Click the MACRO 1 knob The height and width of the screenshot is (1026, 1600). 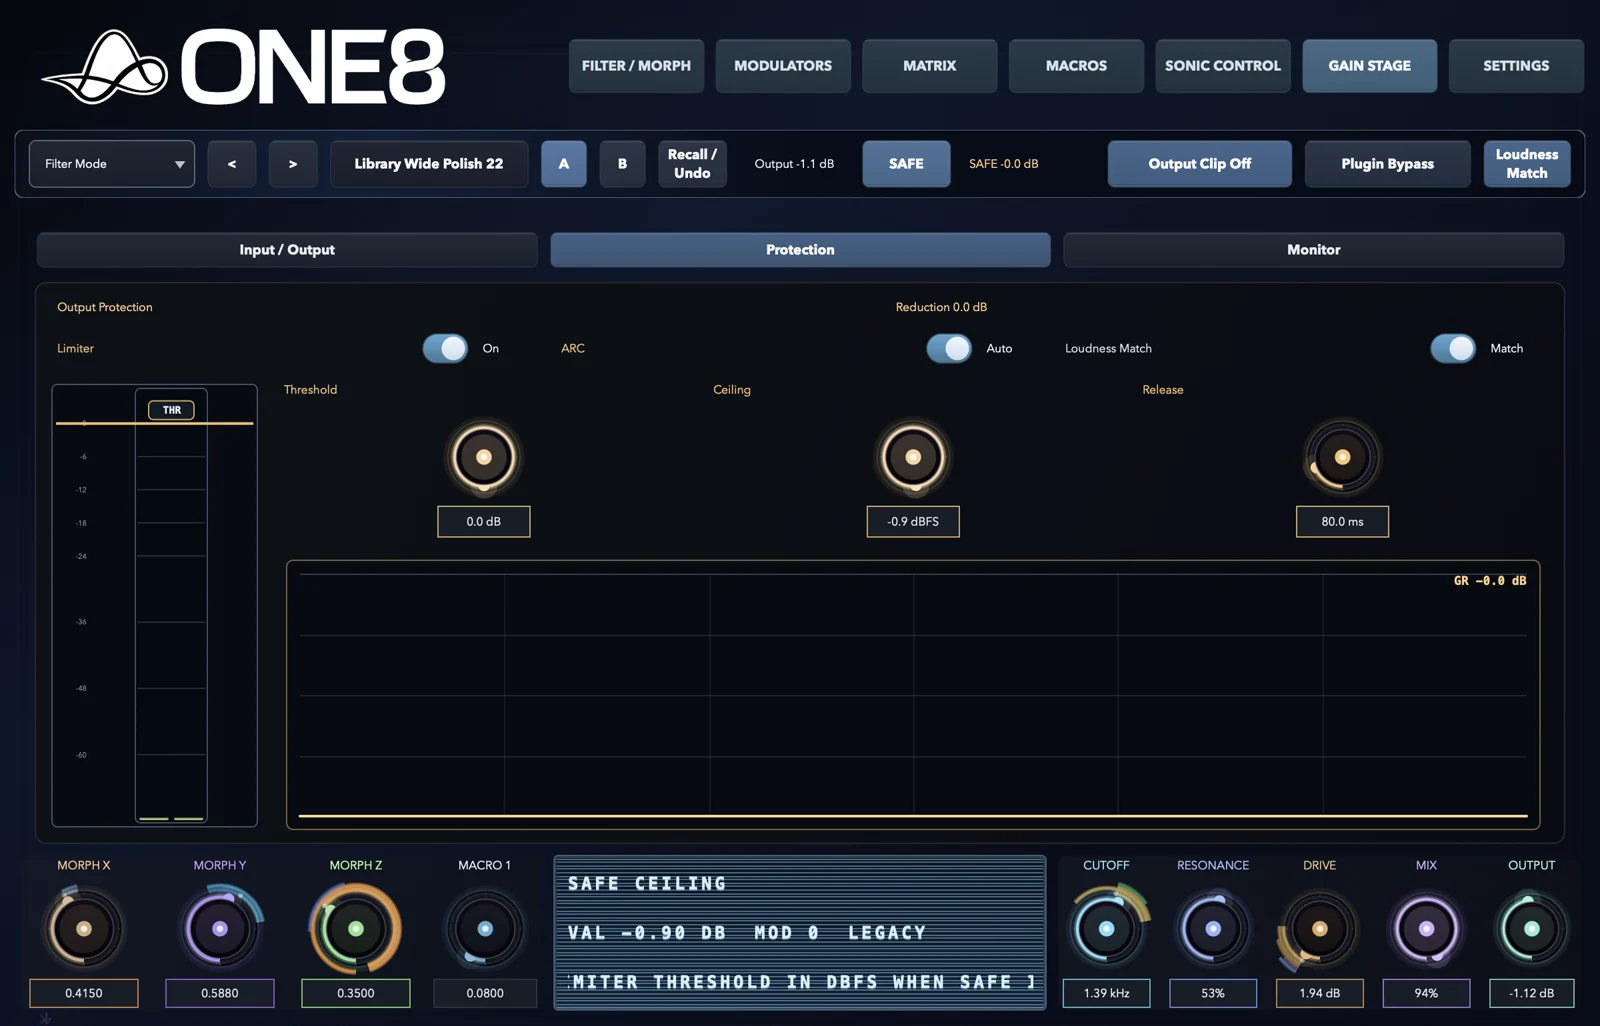tap(485, 929)
